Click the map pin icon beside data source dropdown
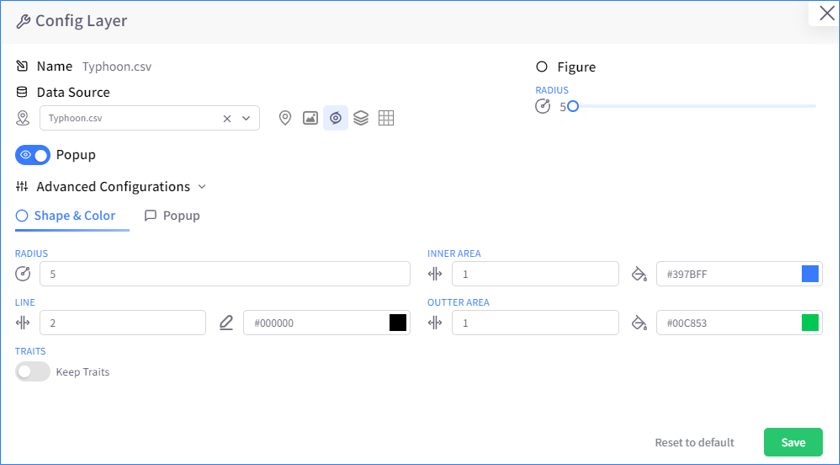This screenshot has height=465, width=840. [22, 118]
